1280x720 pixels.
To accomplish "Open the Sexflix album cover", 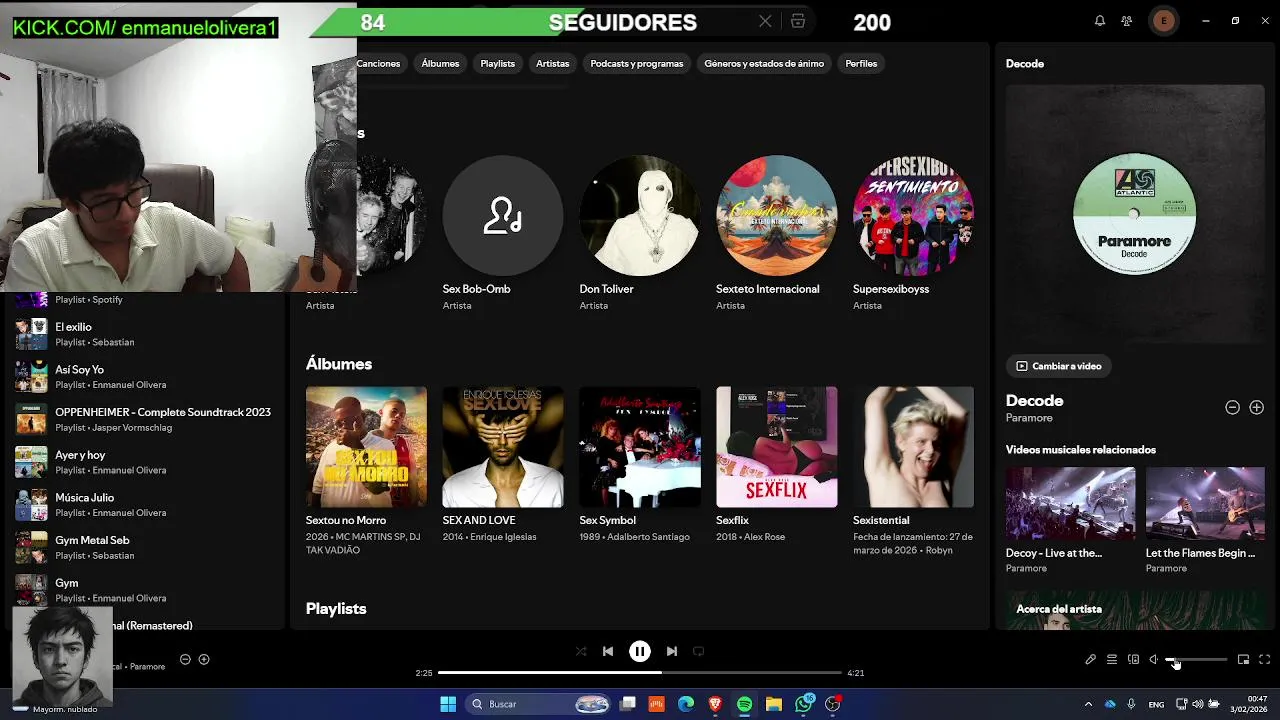I will coord(777,447).
